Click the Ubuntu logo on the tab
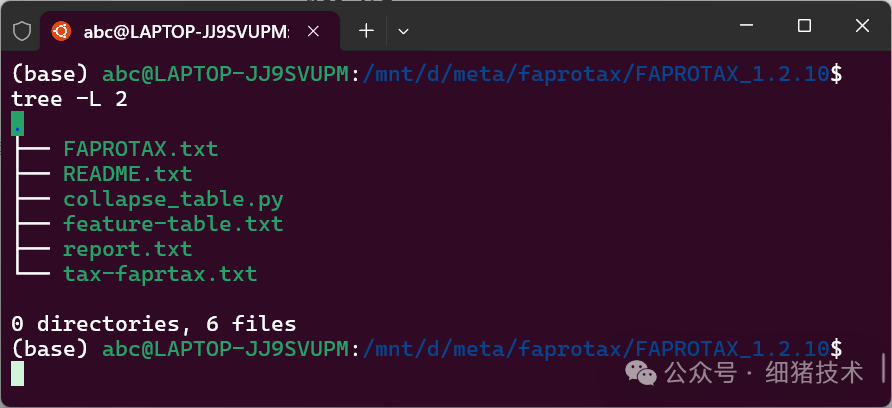Screen dimensions: 892x408 (62, 31)
